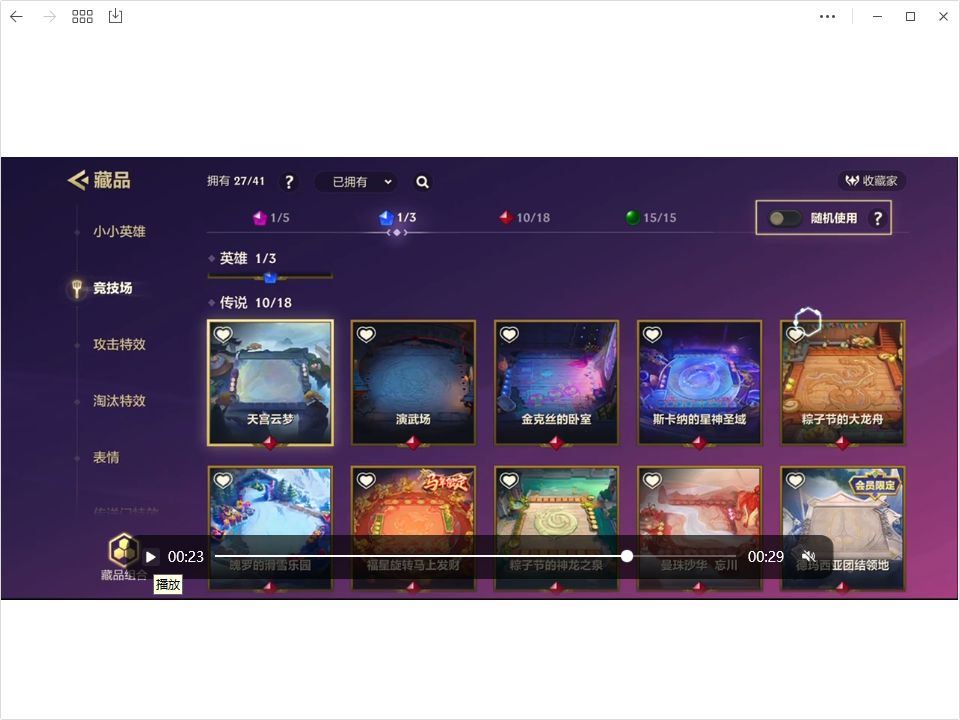Click the question mark next to 拥有 27/41

point(288,182)
